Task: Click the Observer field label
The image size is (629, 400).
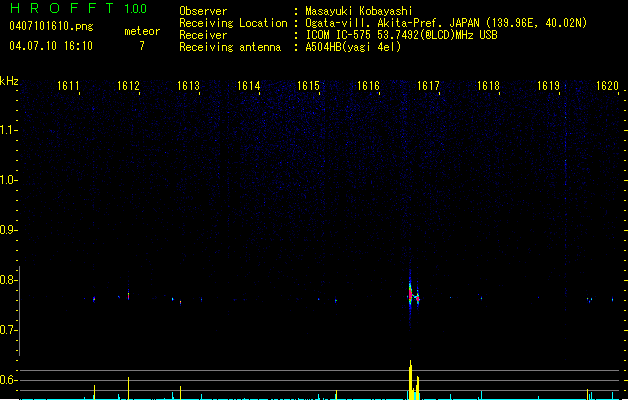Action: [x=203, y=11]
